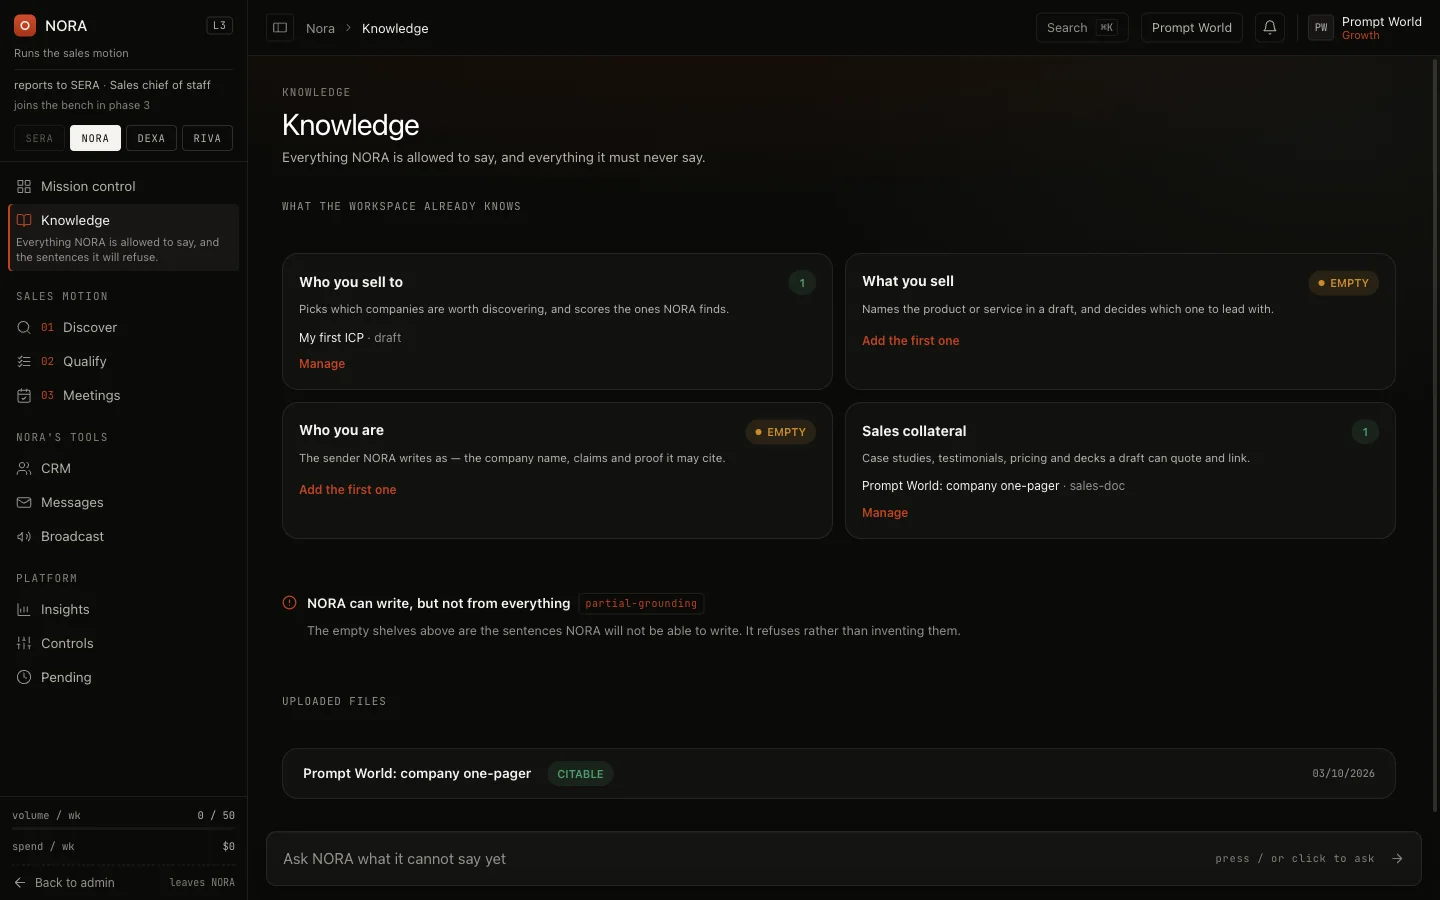This screenshot has height=900, width=1440.
Task: Click the Meetings calendar icon
Action: pos(24,396)
